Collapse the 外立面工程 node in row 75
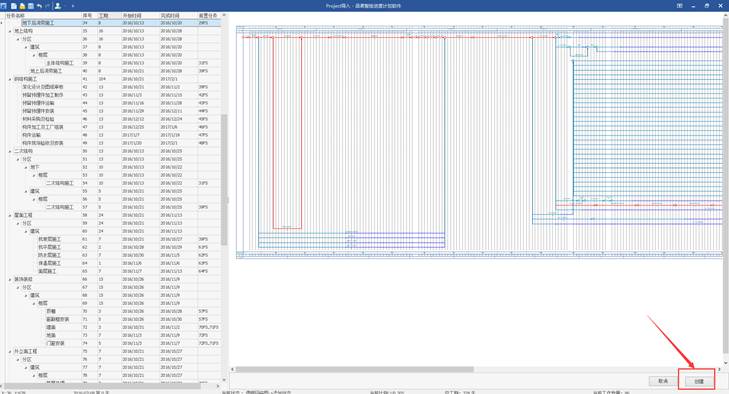Viewport: 729px width, 394px height. [x=10, y=352]
